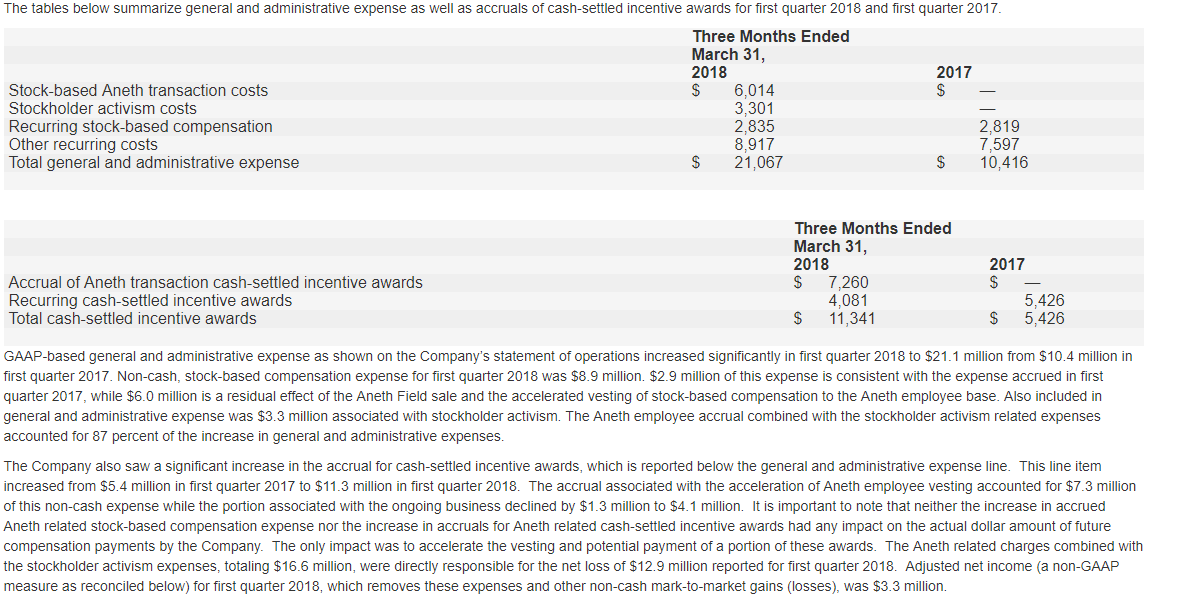Click 'Accrual of Aneth transaction cash-settled incentive awards'
Viewport: 1185px width, 603px height.
click(x=215, y=283)
